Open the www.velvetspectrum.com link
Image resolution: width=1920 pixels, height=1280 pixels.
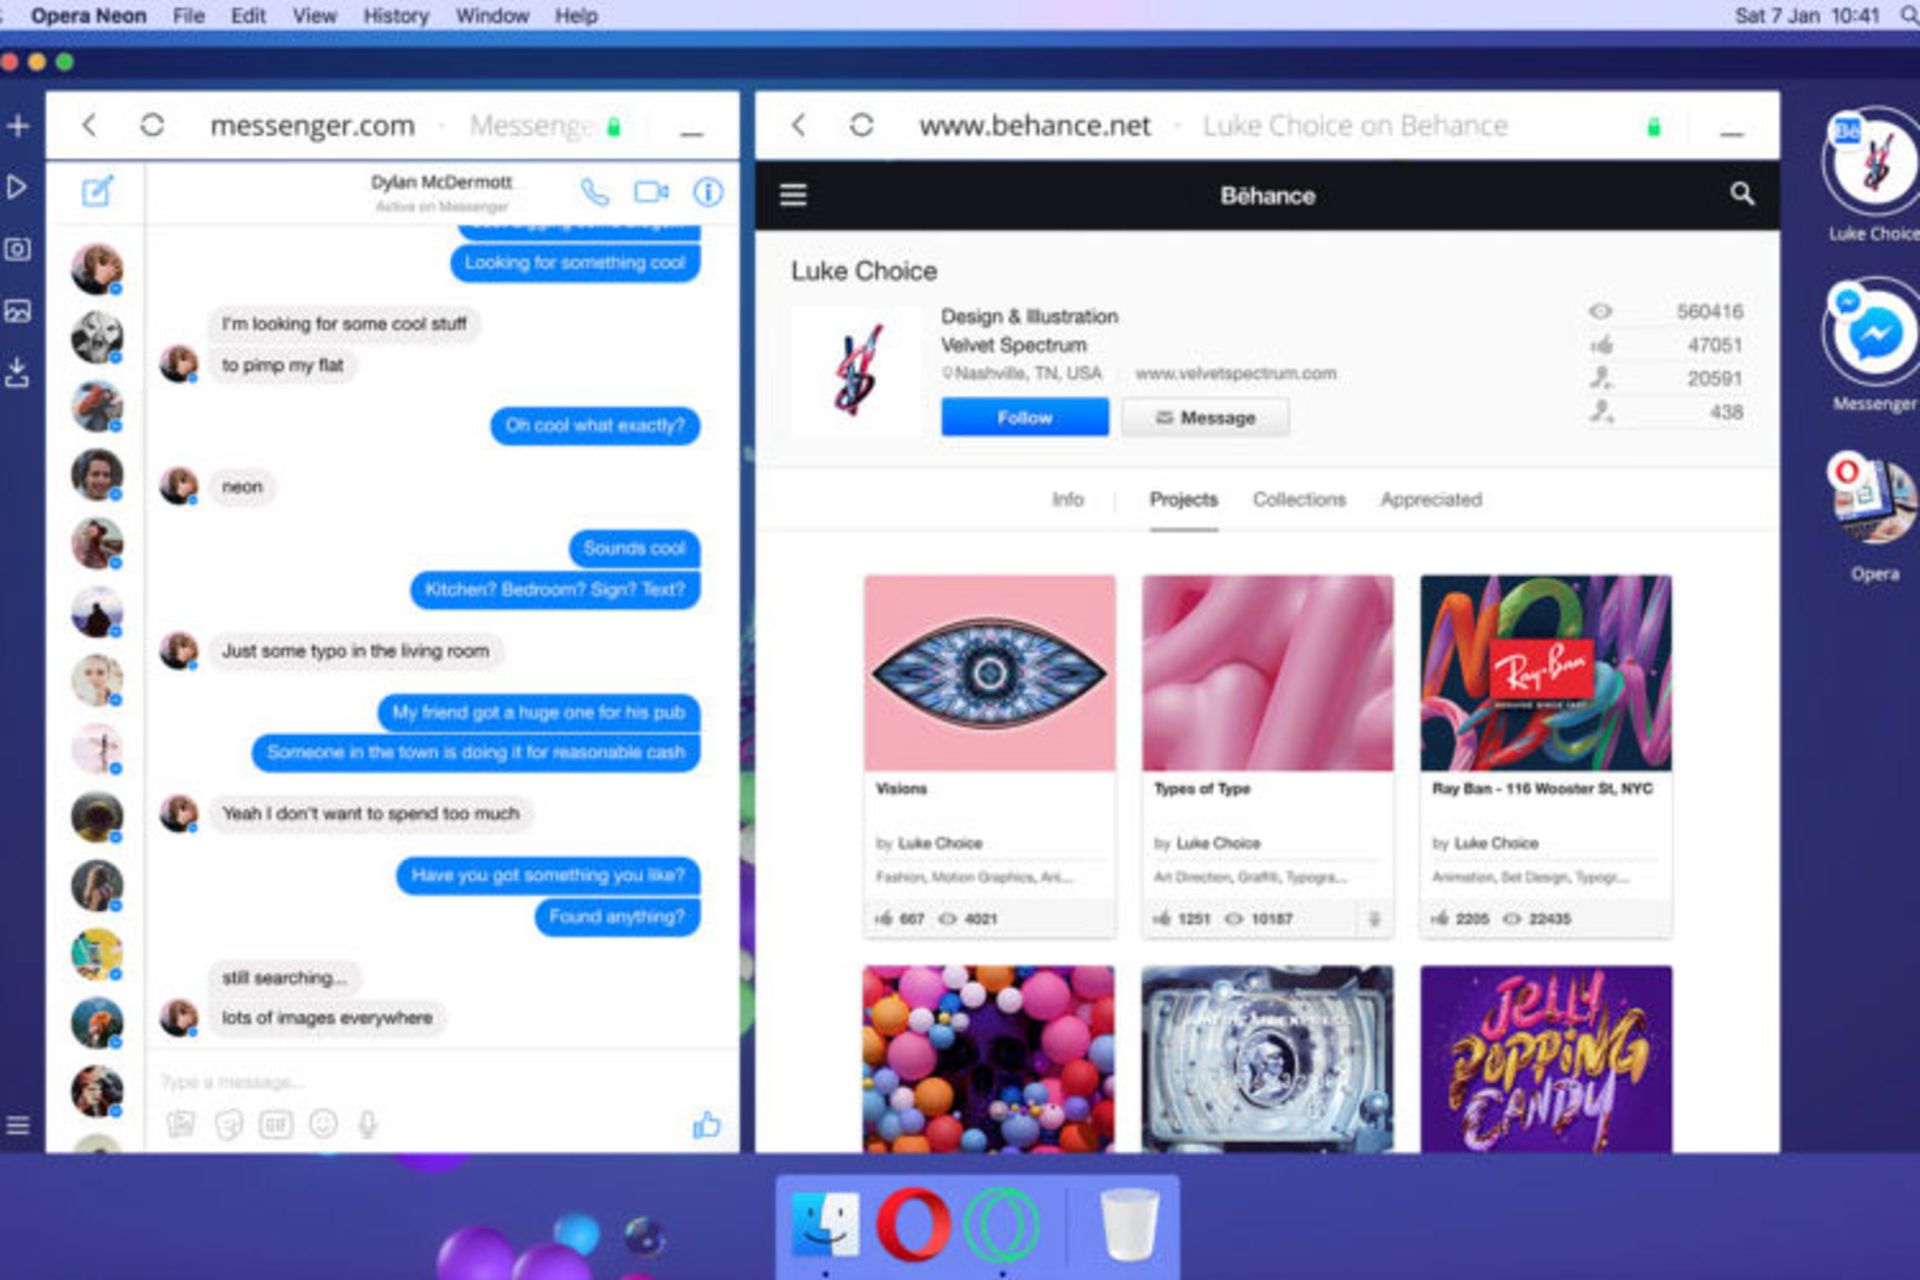click(1235, 373)
